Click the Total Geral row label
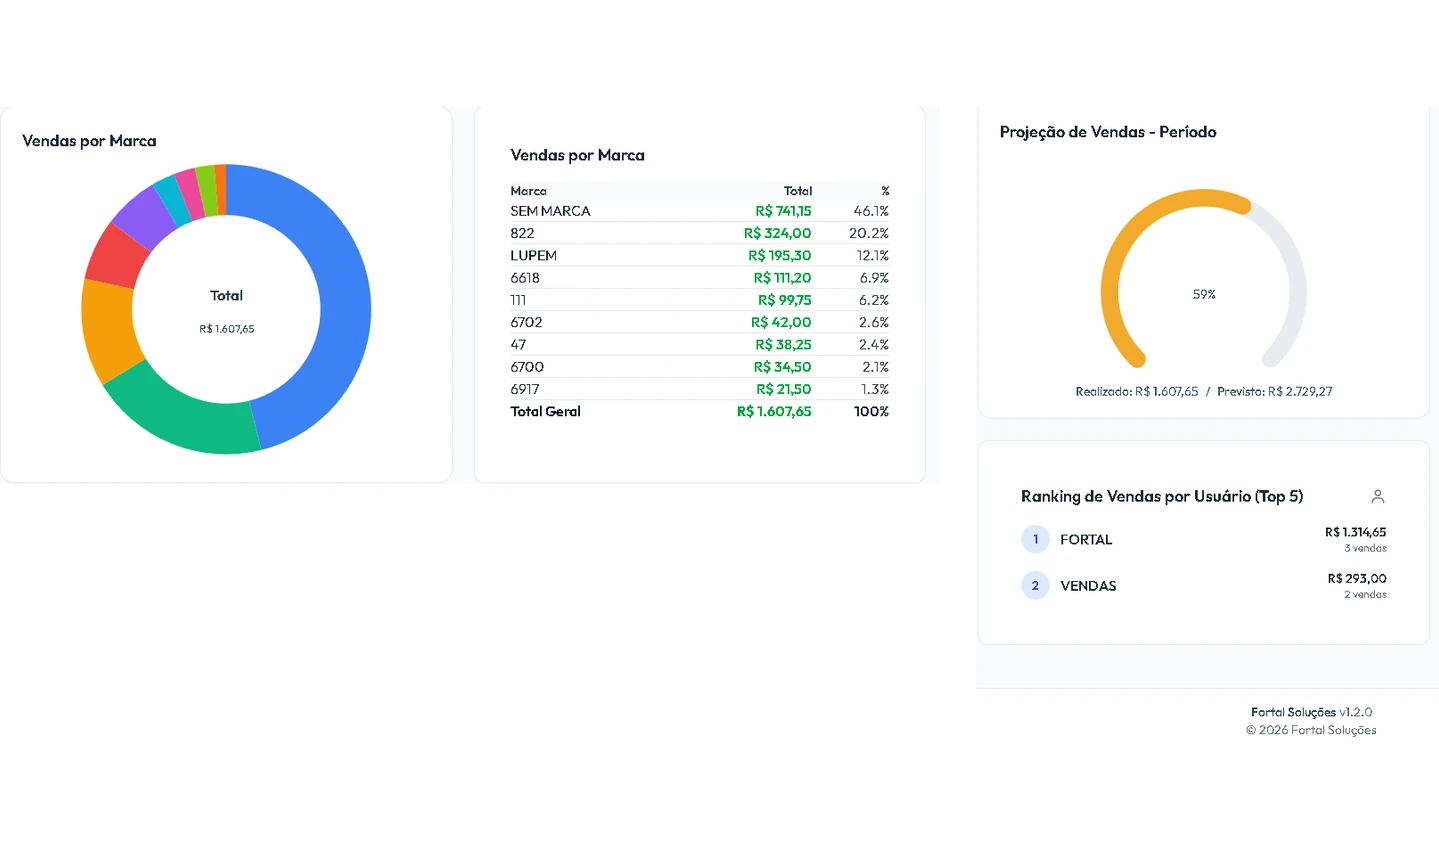The height and width of the screenshot is (851, 1439). pos(545,411)
